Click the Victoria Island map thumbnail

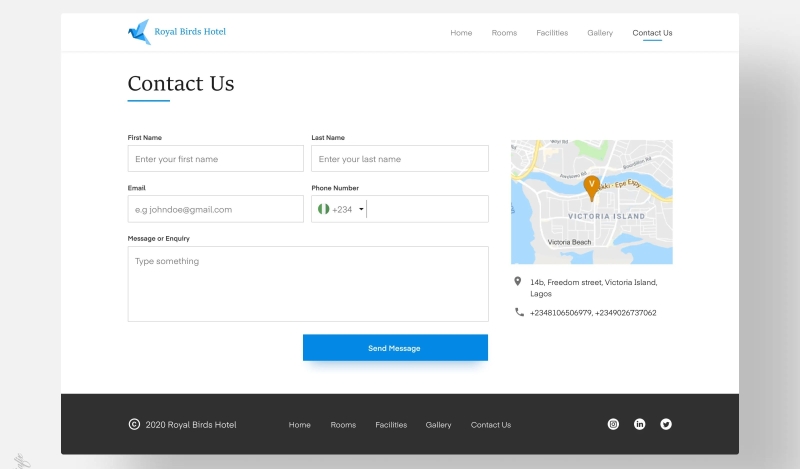click(592, 202)
